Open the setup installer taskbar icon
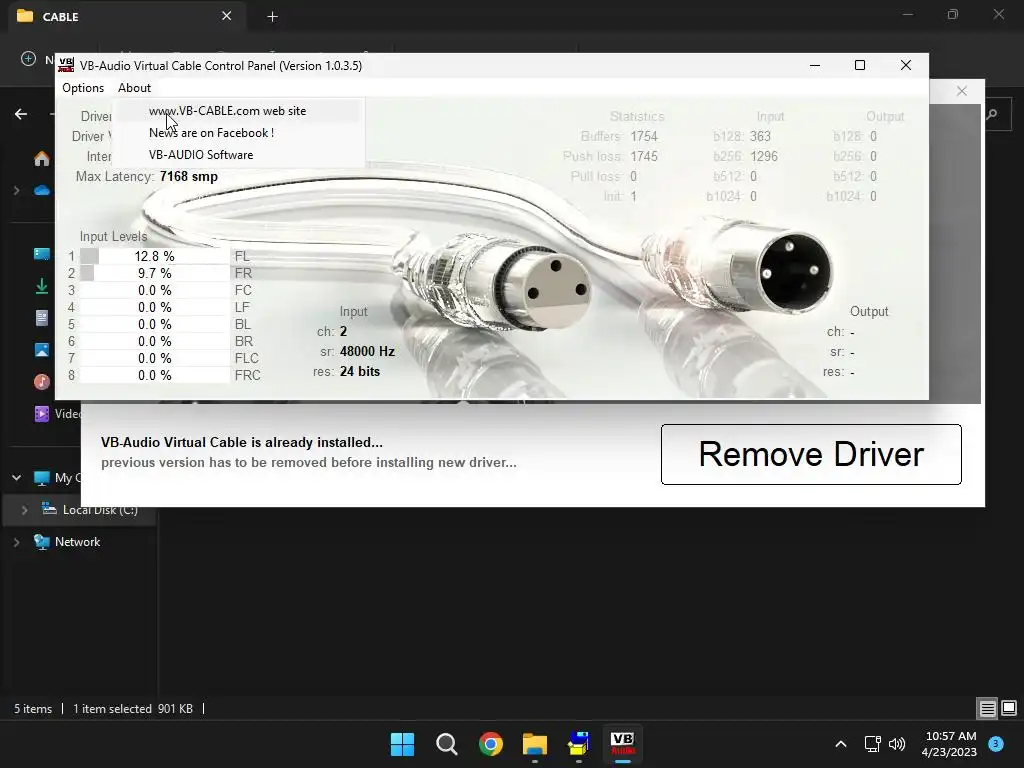 tap(579, 744)
